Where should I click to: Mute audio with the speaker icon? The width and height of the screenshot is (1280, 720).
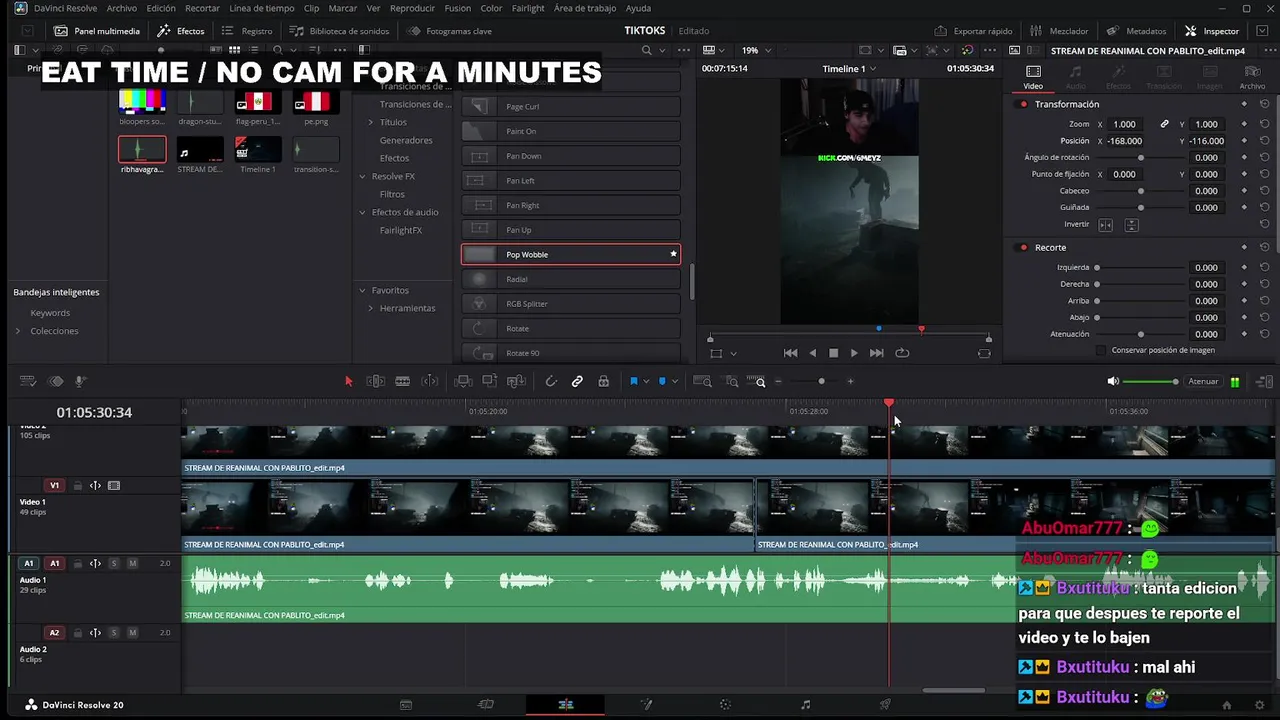click(1113, 381)
